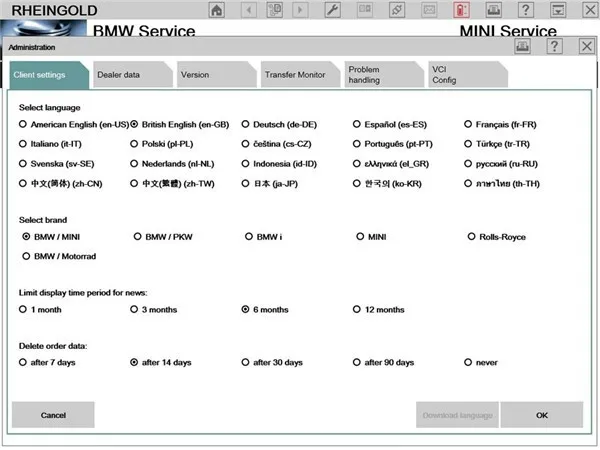This screenshot has width=600, height=450.
Task: Open the Problem handling tab
Action: pyautogui.click(x=384, y=75)
